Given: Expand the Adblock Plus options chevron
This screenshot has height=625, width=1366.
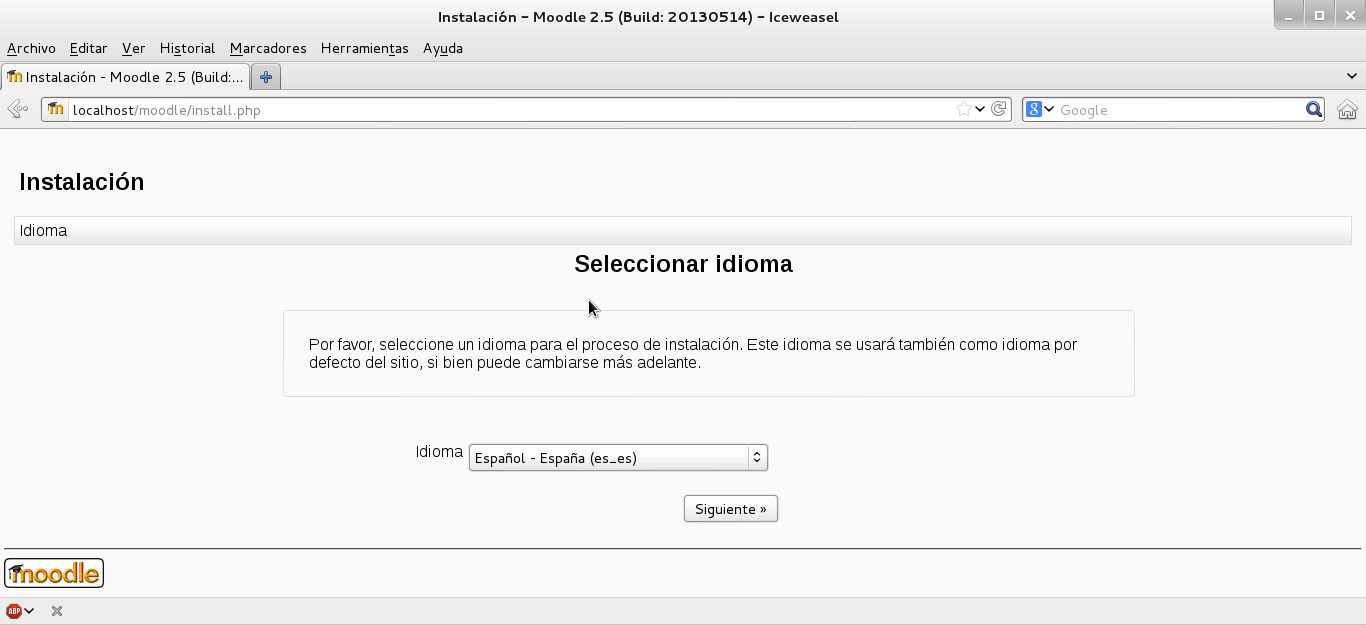Looking at the screenshot, I should pyautogui.click(x=27, y=610).
